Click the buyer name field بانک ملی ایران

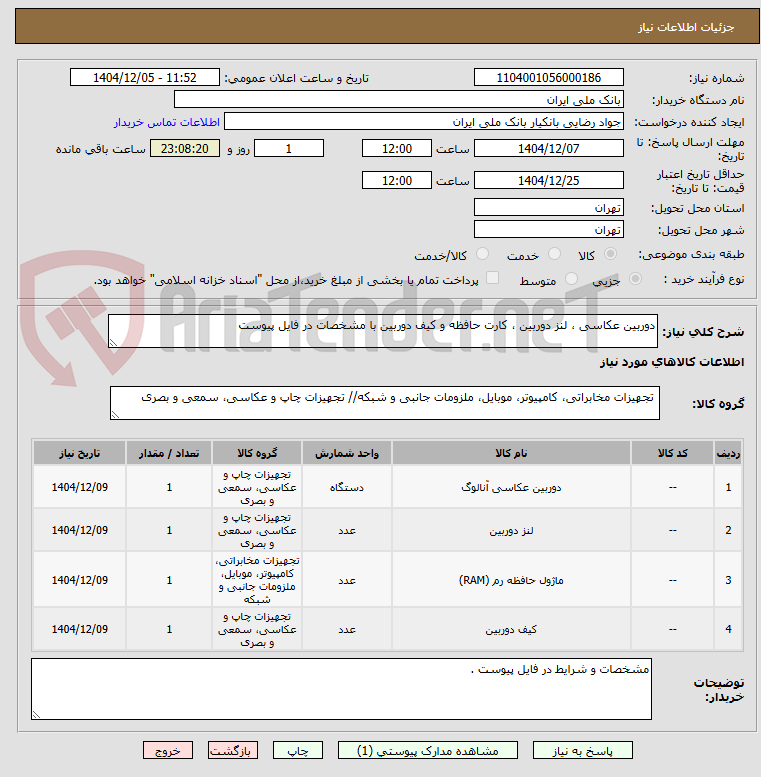pos(399,99)
